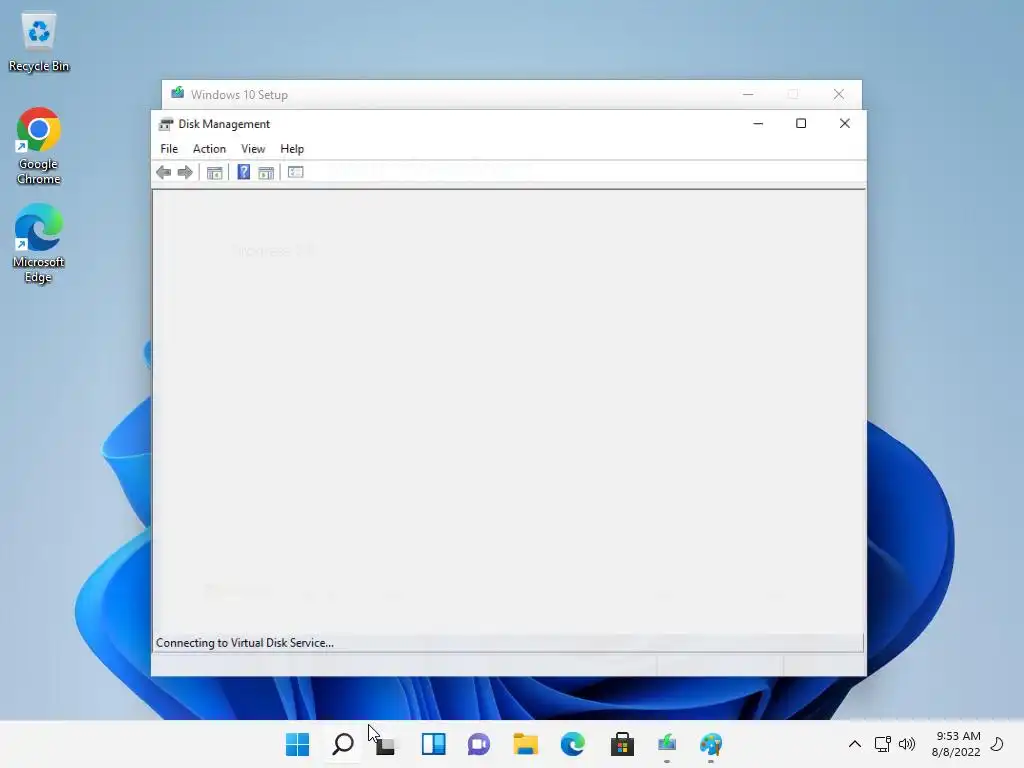
Task: Click the Disk Management title bar icon
Action: (166, 124)
